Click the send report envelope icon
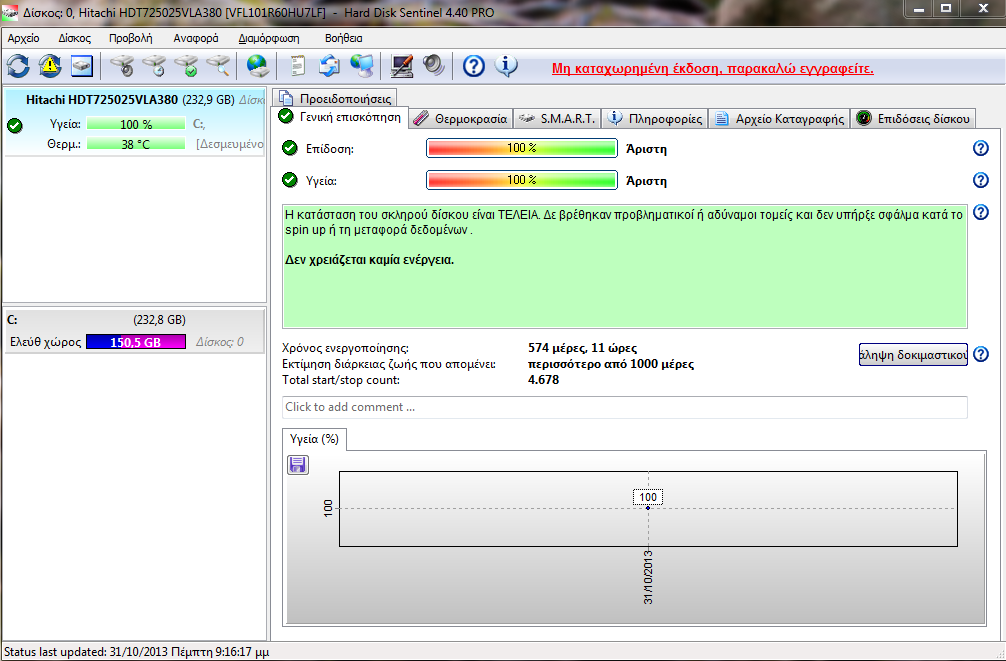 (x=330, y=65)
